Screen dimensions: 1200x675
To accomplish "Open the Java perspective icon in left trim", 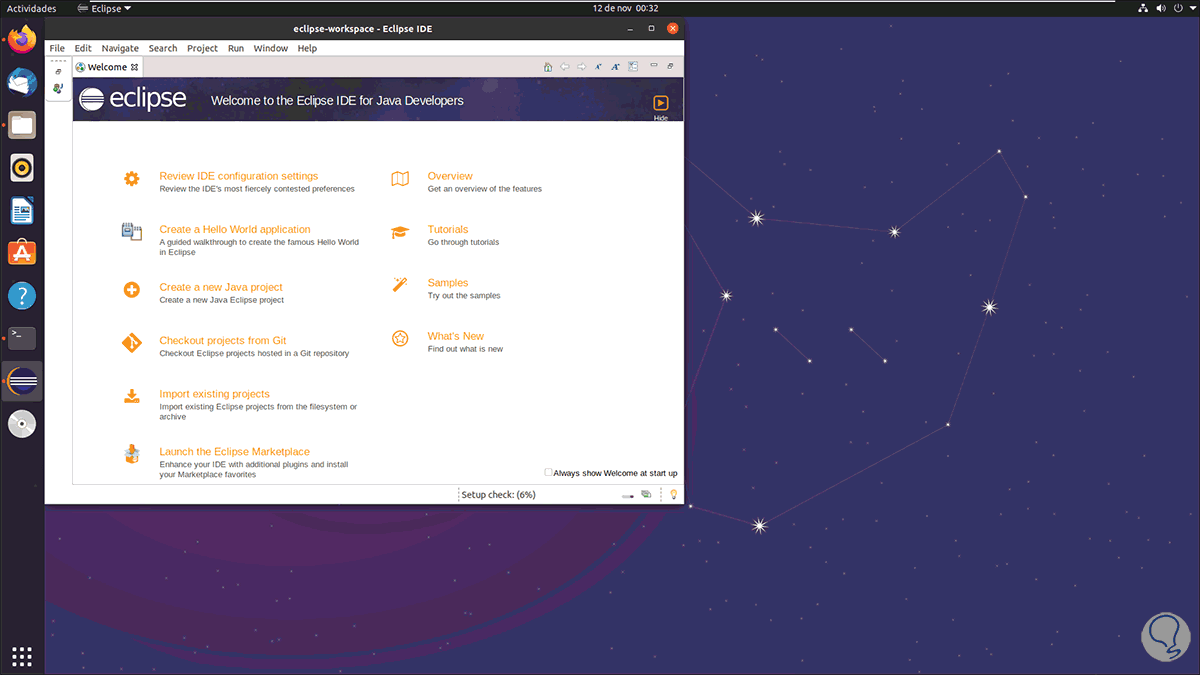I will point(58,88).
